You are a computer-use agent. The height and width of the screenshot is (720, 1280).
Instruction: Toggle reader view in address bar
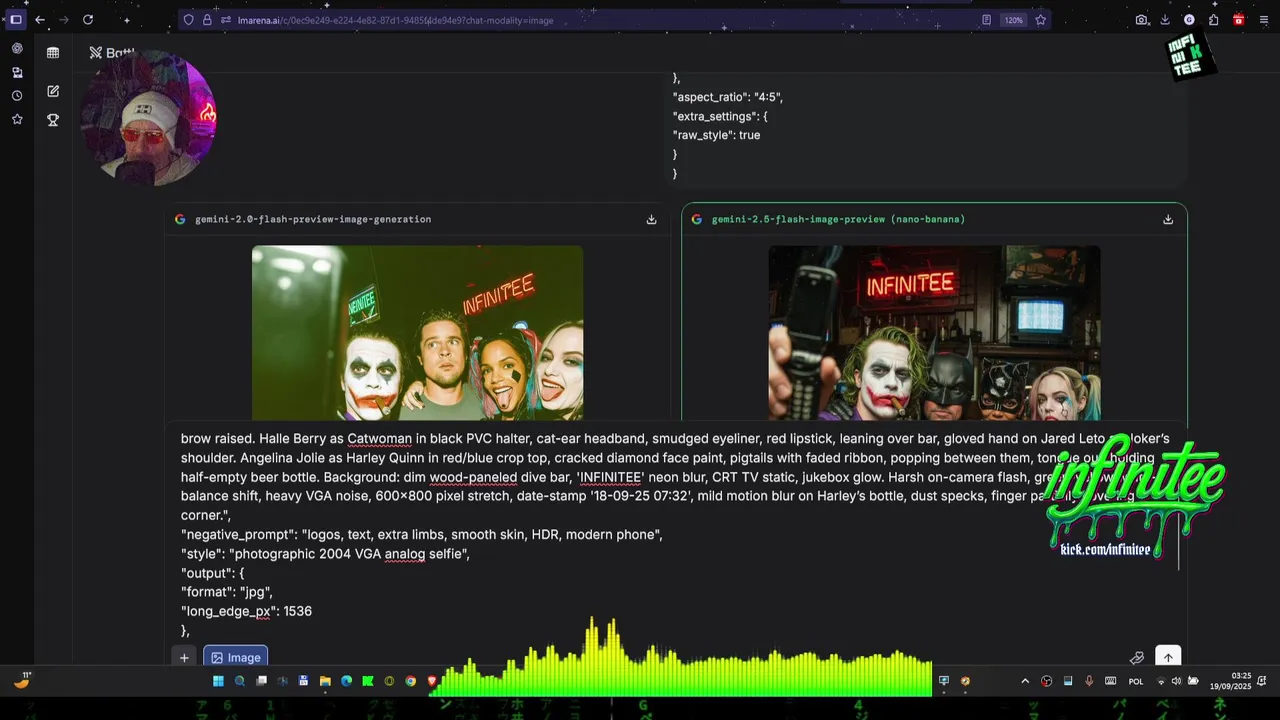coord(986,20)
